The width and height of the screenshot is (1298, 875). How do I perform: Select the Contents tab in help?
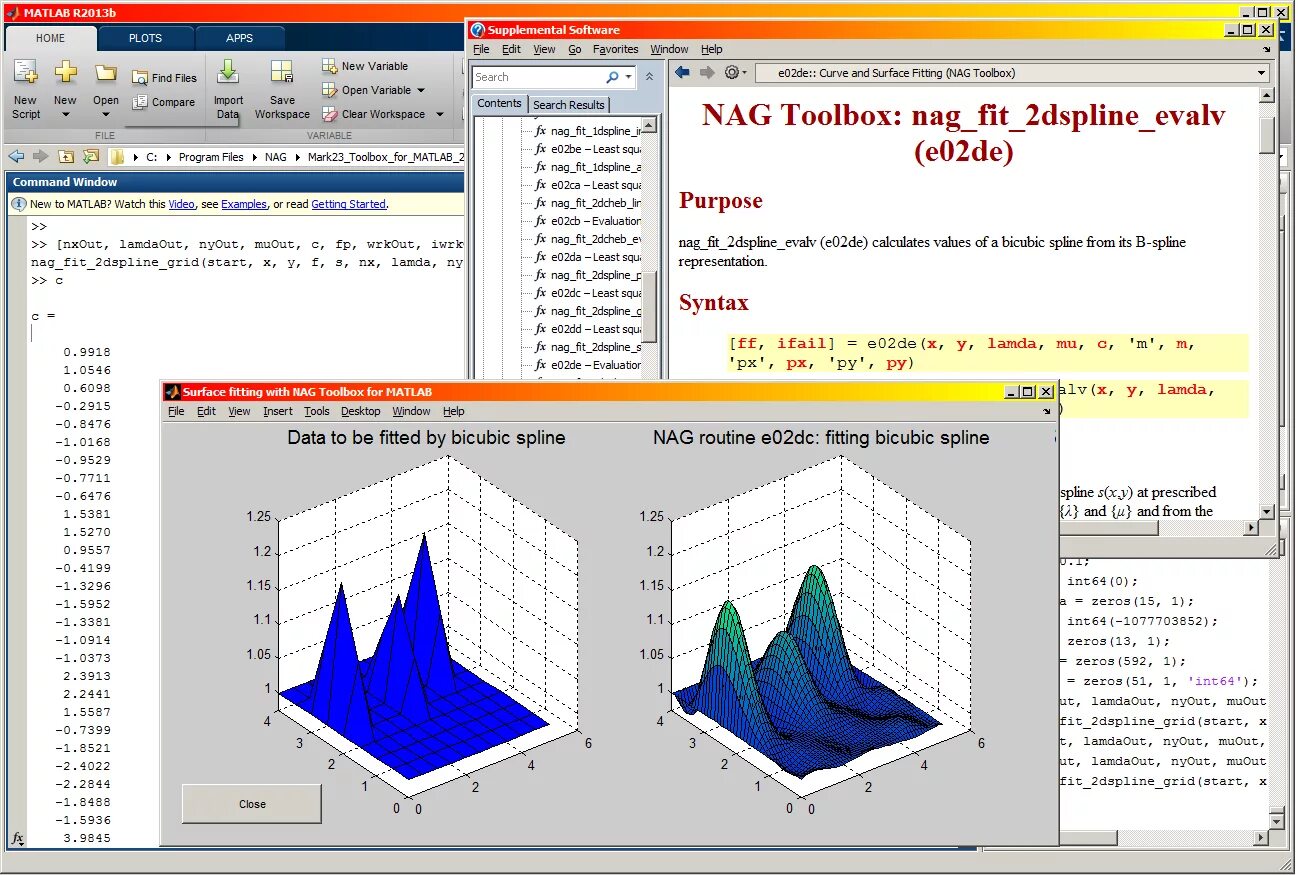click(x=499, y=103)
